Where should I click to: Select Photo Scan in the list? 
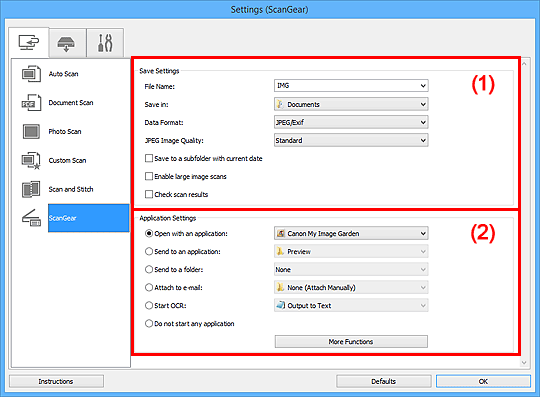tap(65, 132)
